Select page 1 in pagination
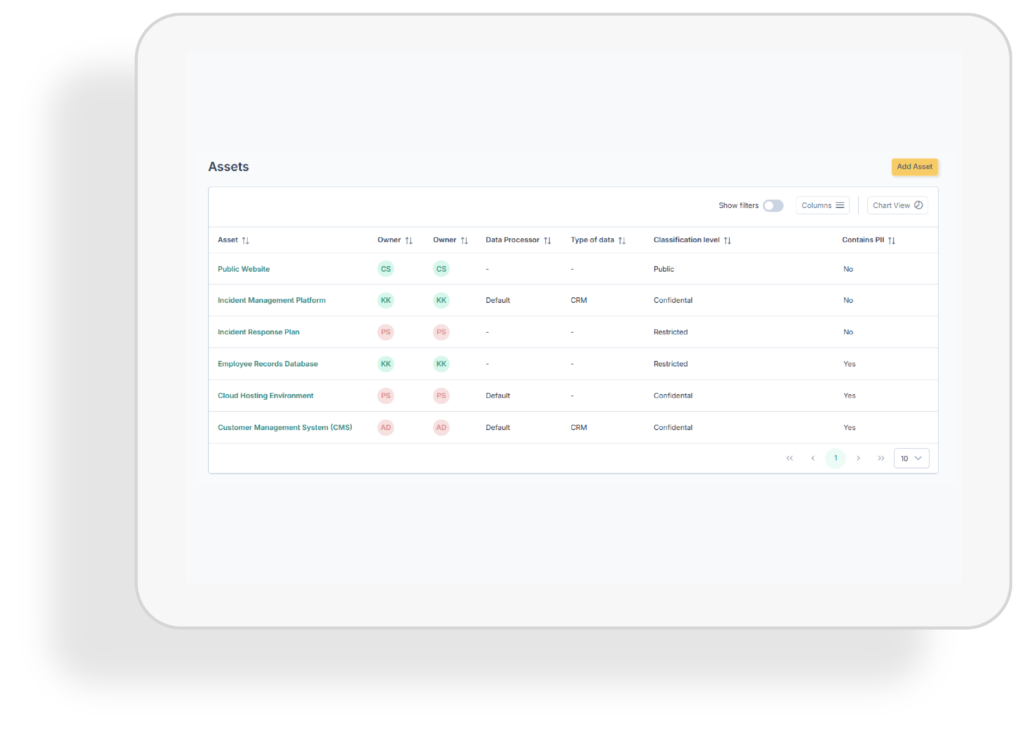The width and height of the screenshot is (1024, 733). pyautogui.click(x=835, y=458)
